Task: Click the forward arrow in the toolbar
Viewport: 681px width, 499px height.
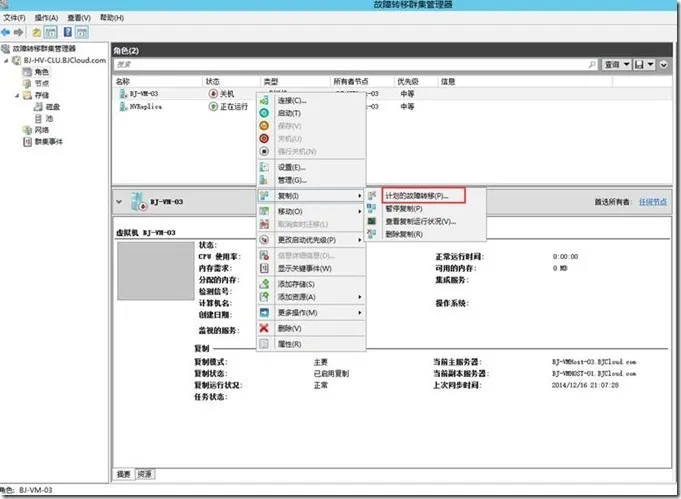Action: pos(18,32)
